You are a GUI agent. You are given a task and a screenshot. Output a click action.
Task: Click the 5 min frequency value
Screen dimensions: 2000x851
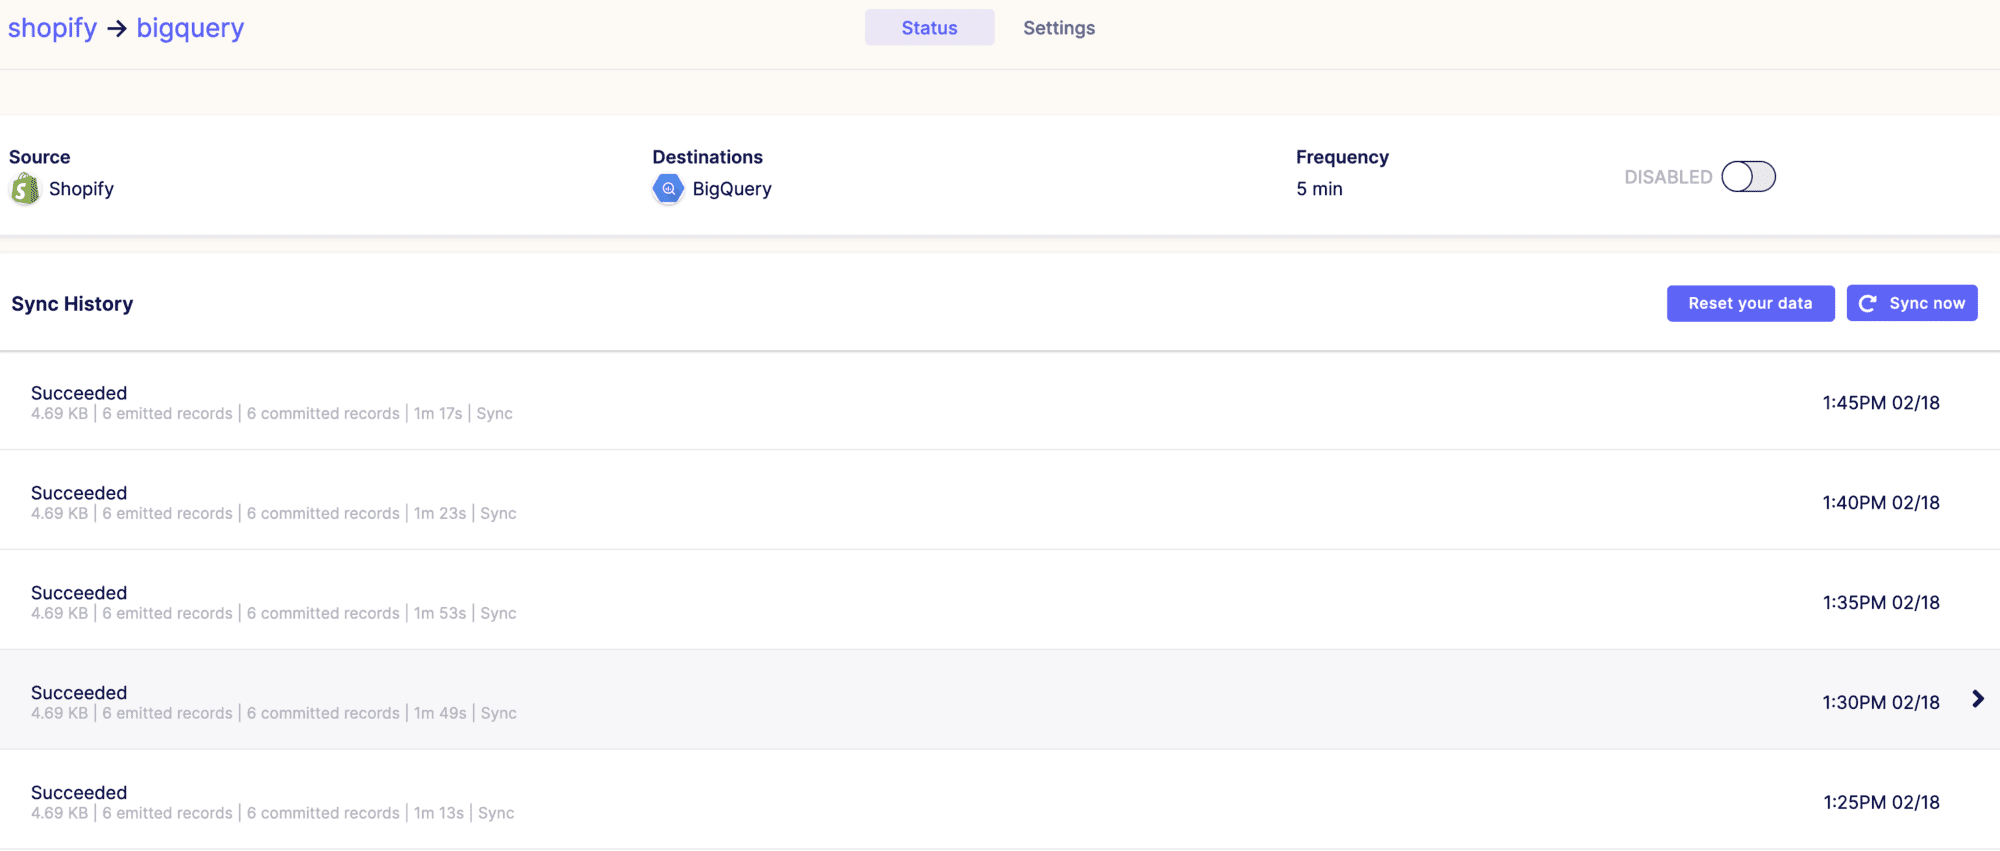pyautogui.click(x=1319, y=189)
